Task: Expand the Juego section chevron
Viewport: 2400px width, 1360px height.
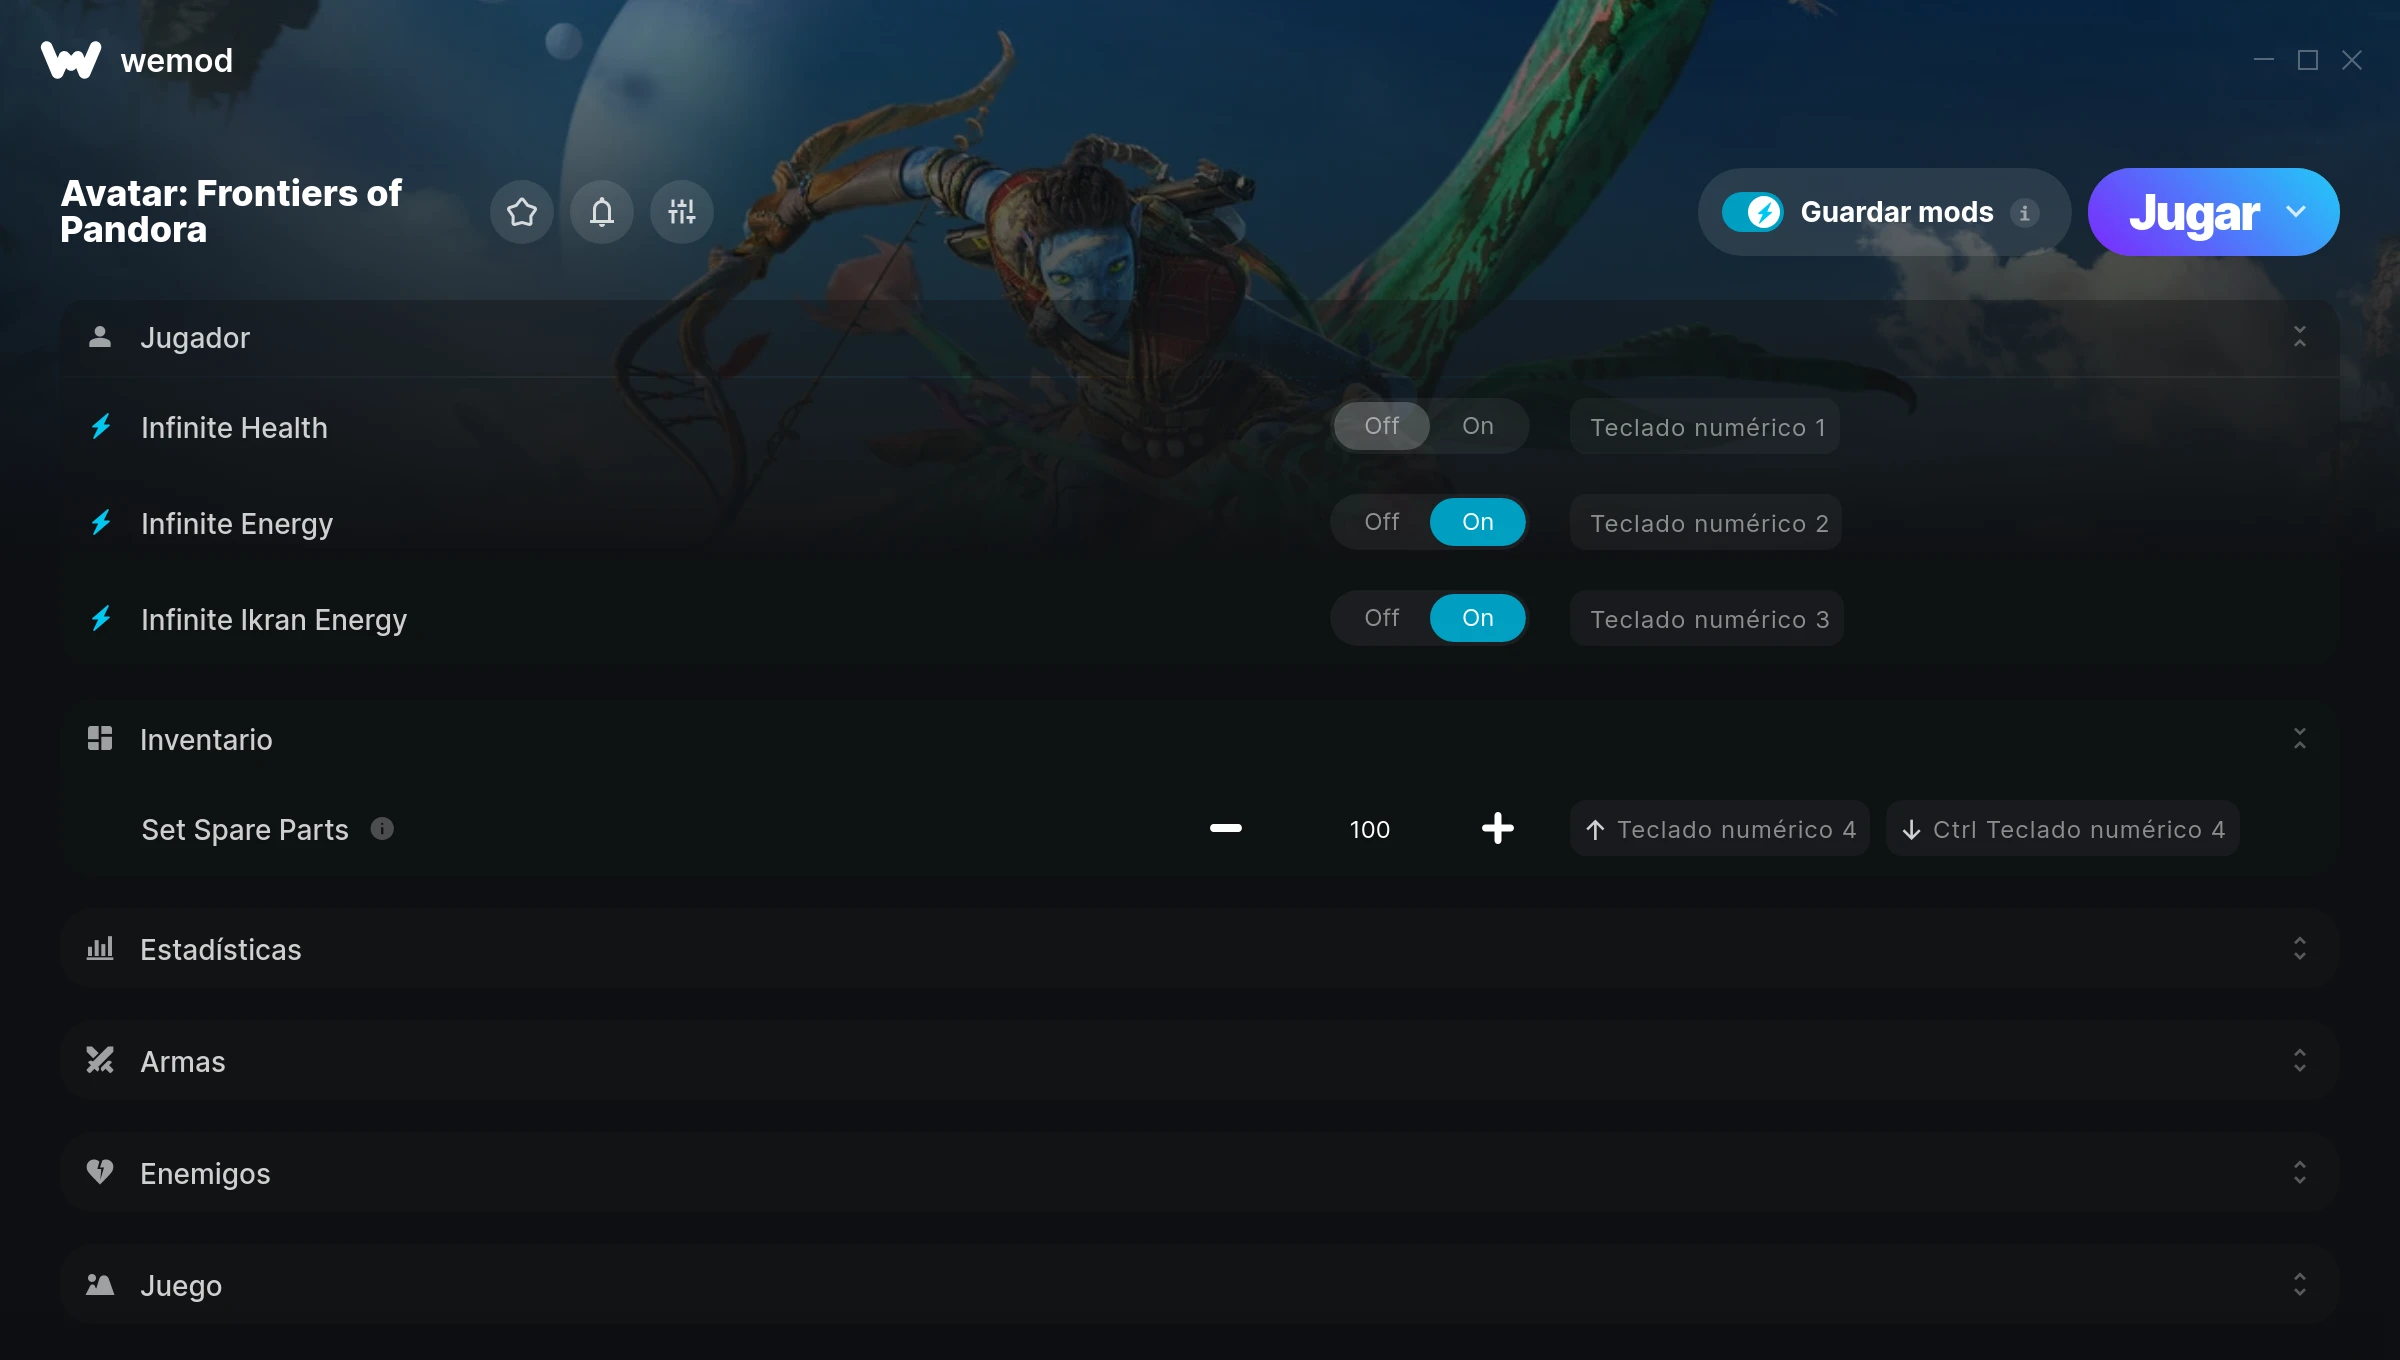Action: click(x=2300, y=1284)
